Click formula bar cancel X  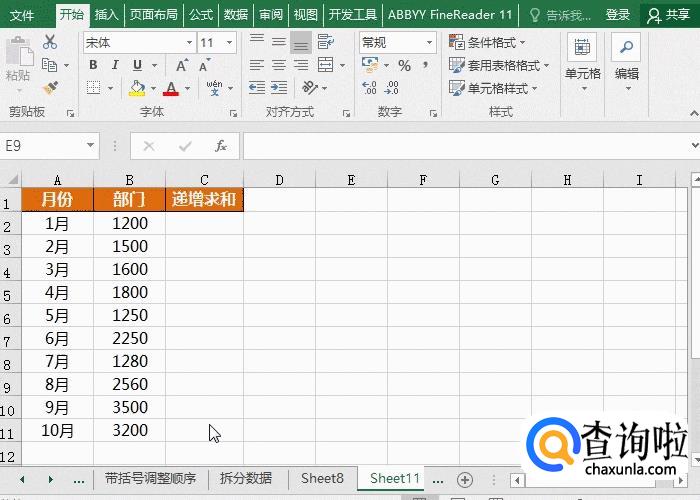coord(149,146)
